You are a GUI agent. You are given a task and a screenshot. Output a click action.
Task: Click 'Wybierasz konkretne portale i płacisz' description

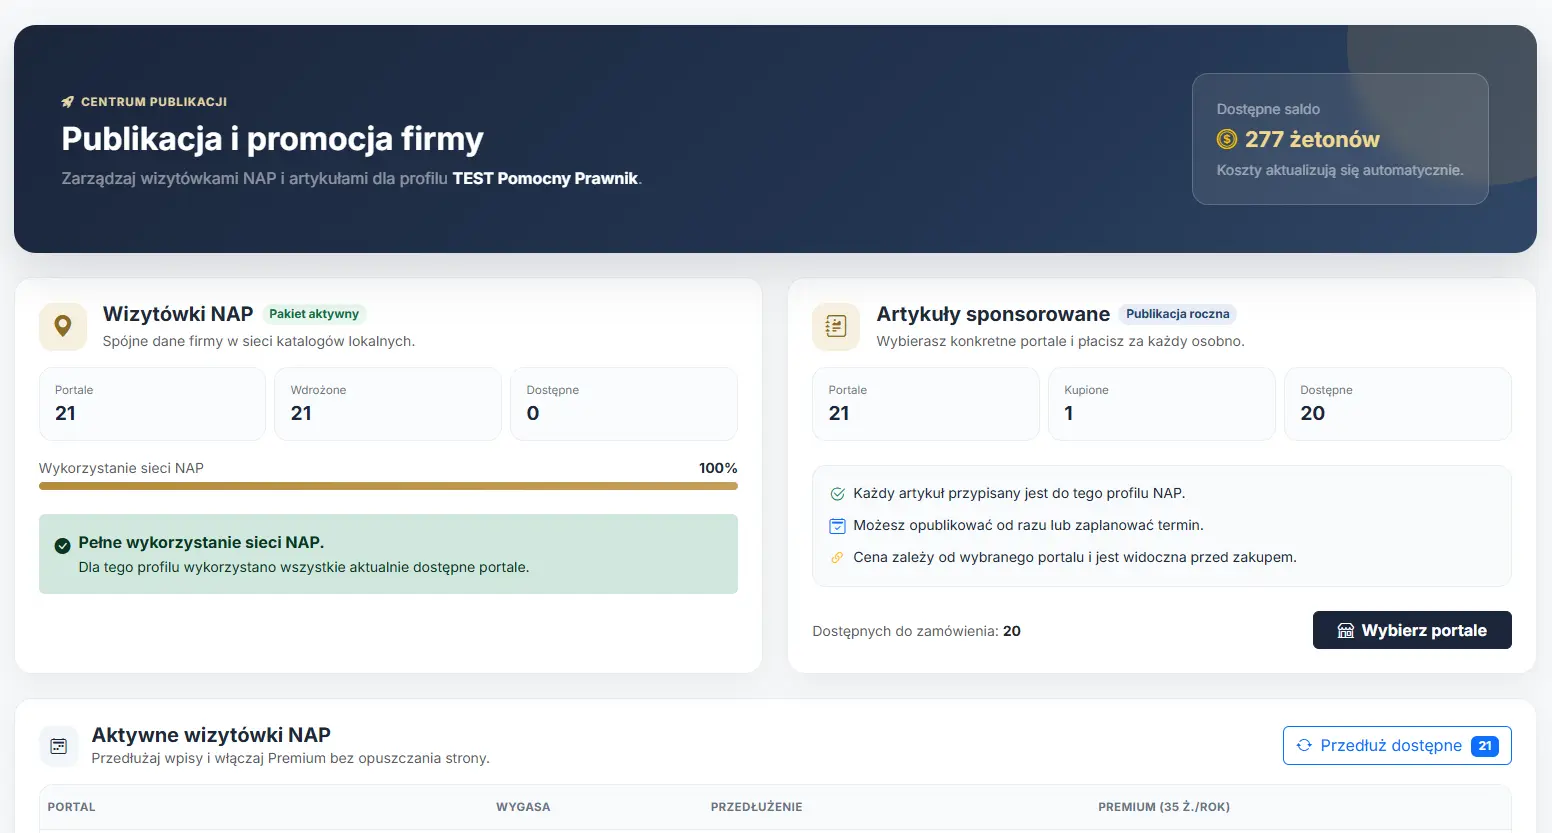1061,341
